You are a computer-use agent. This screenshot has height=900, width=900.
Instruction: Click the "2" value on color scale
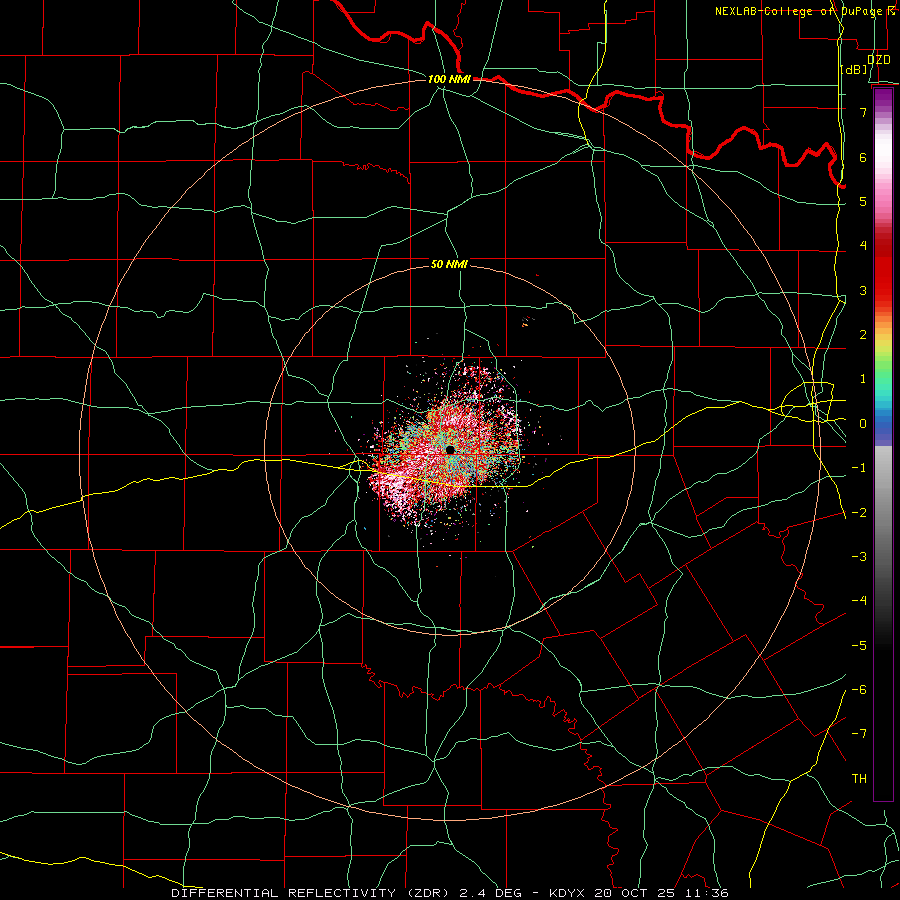pyautogui.click(x=863, y=335)
